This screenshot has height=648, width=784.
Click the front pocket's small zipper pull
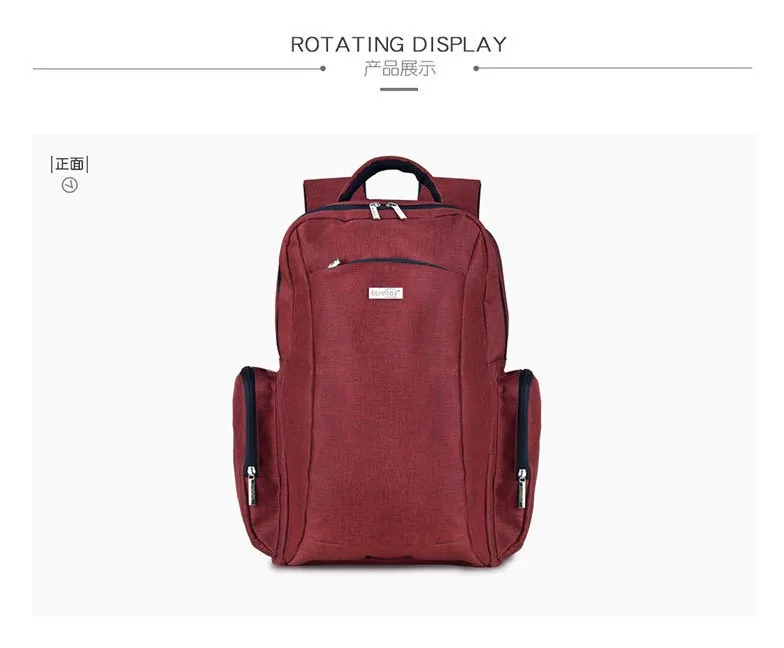pyautogui.click(x=334, y=262)
